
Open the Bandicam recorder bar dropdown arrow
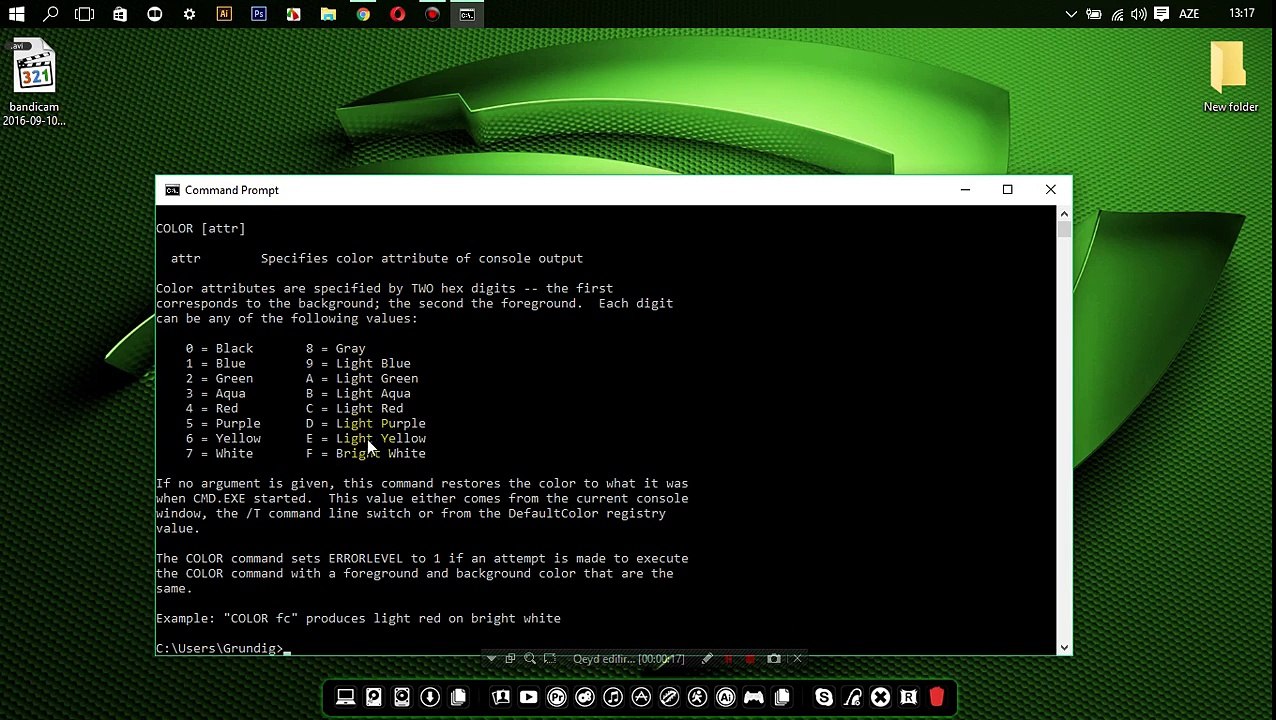tap(491, 659)
